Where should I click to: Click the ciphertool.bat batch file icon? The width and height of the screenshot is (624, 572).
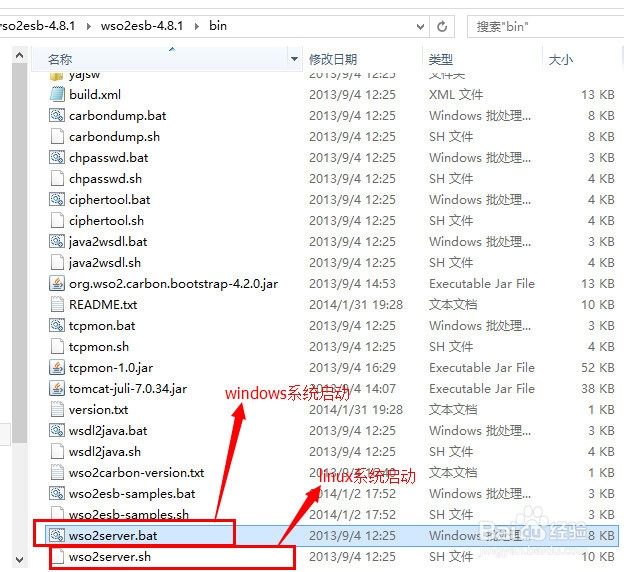tap(57, 199)
